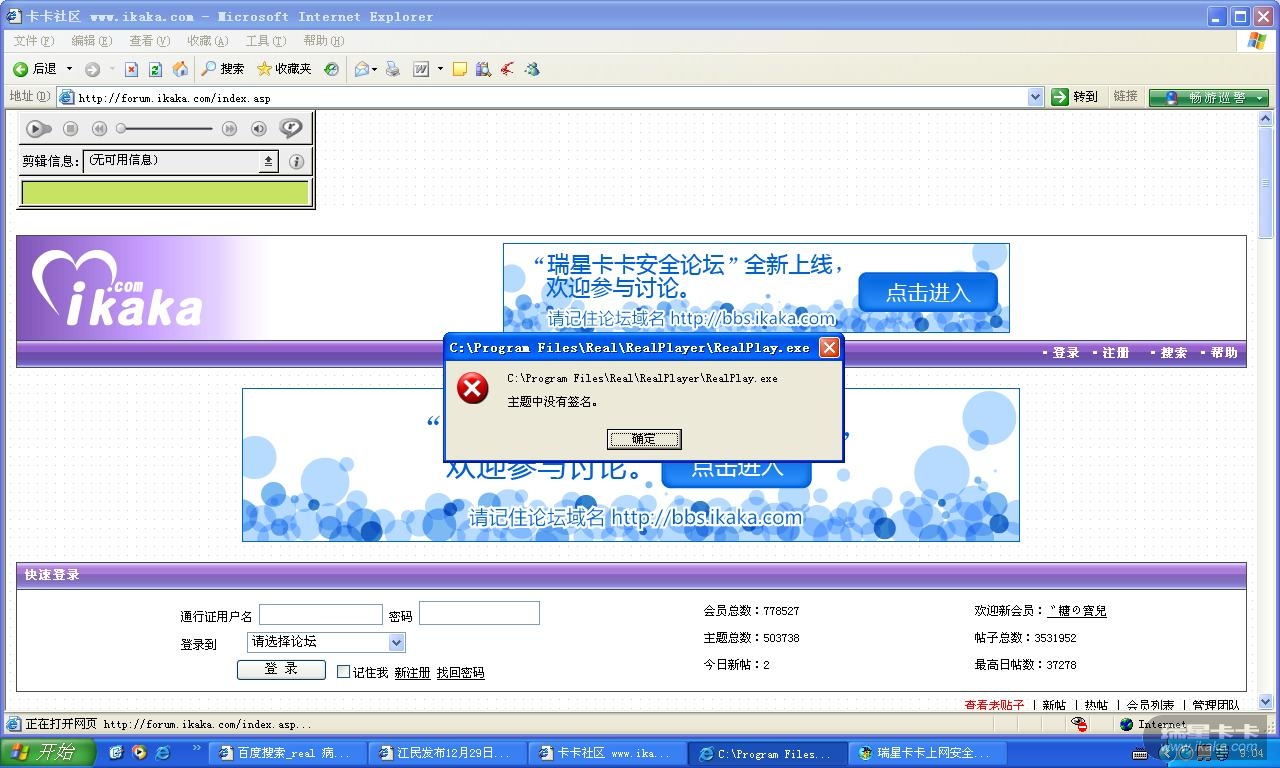This screenshot has width=1280, height=768.
Task: Click the eject arrow beside the 剪辑信息 field
Action: pos(268,161)
